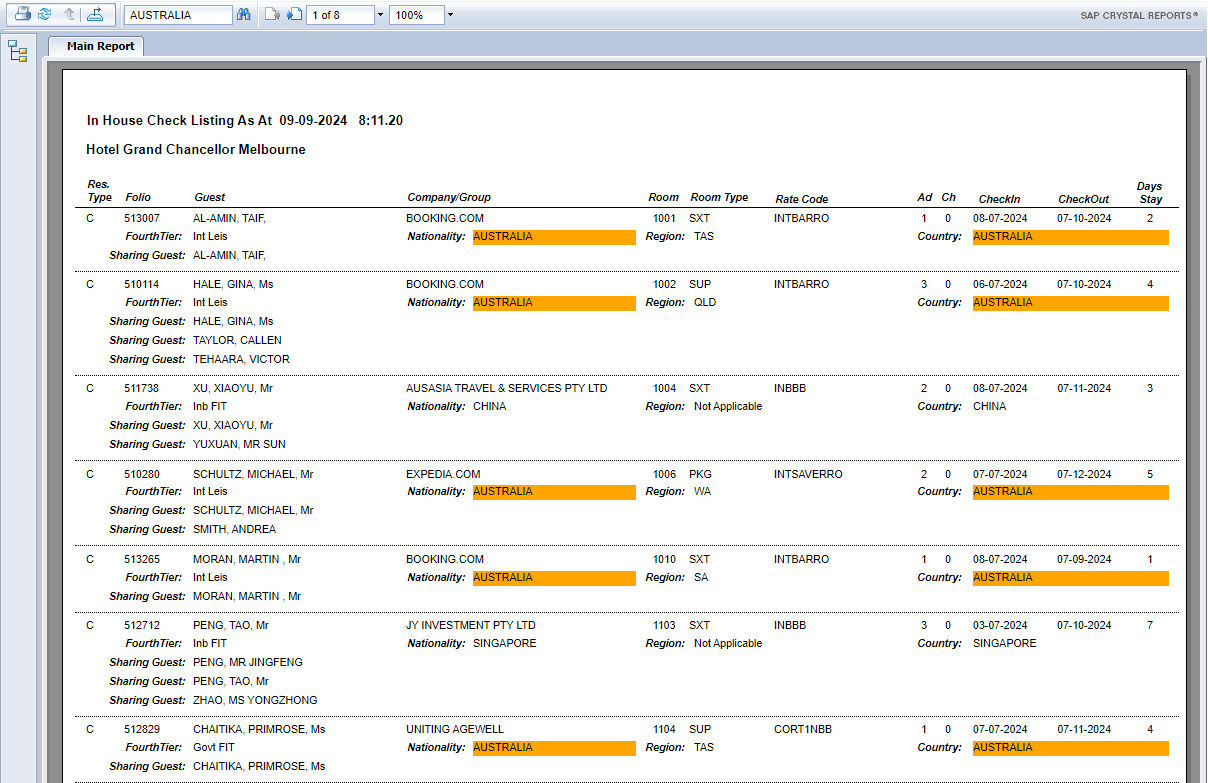Click sharing guest ZHAO, MS YONGZHONG
The height and width of the screenshot is (783, 1208).
255,700
